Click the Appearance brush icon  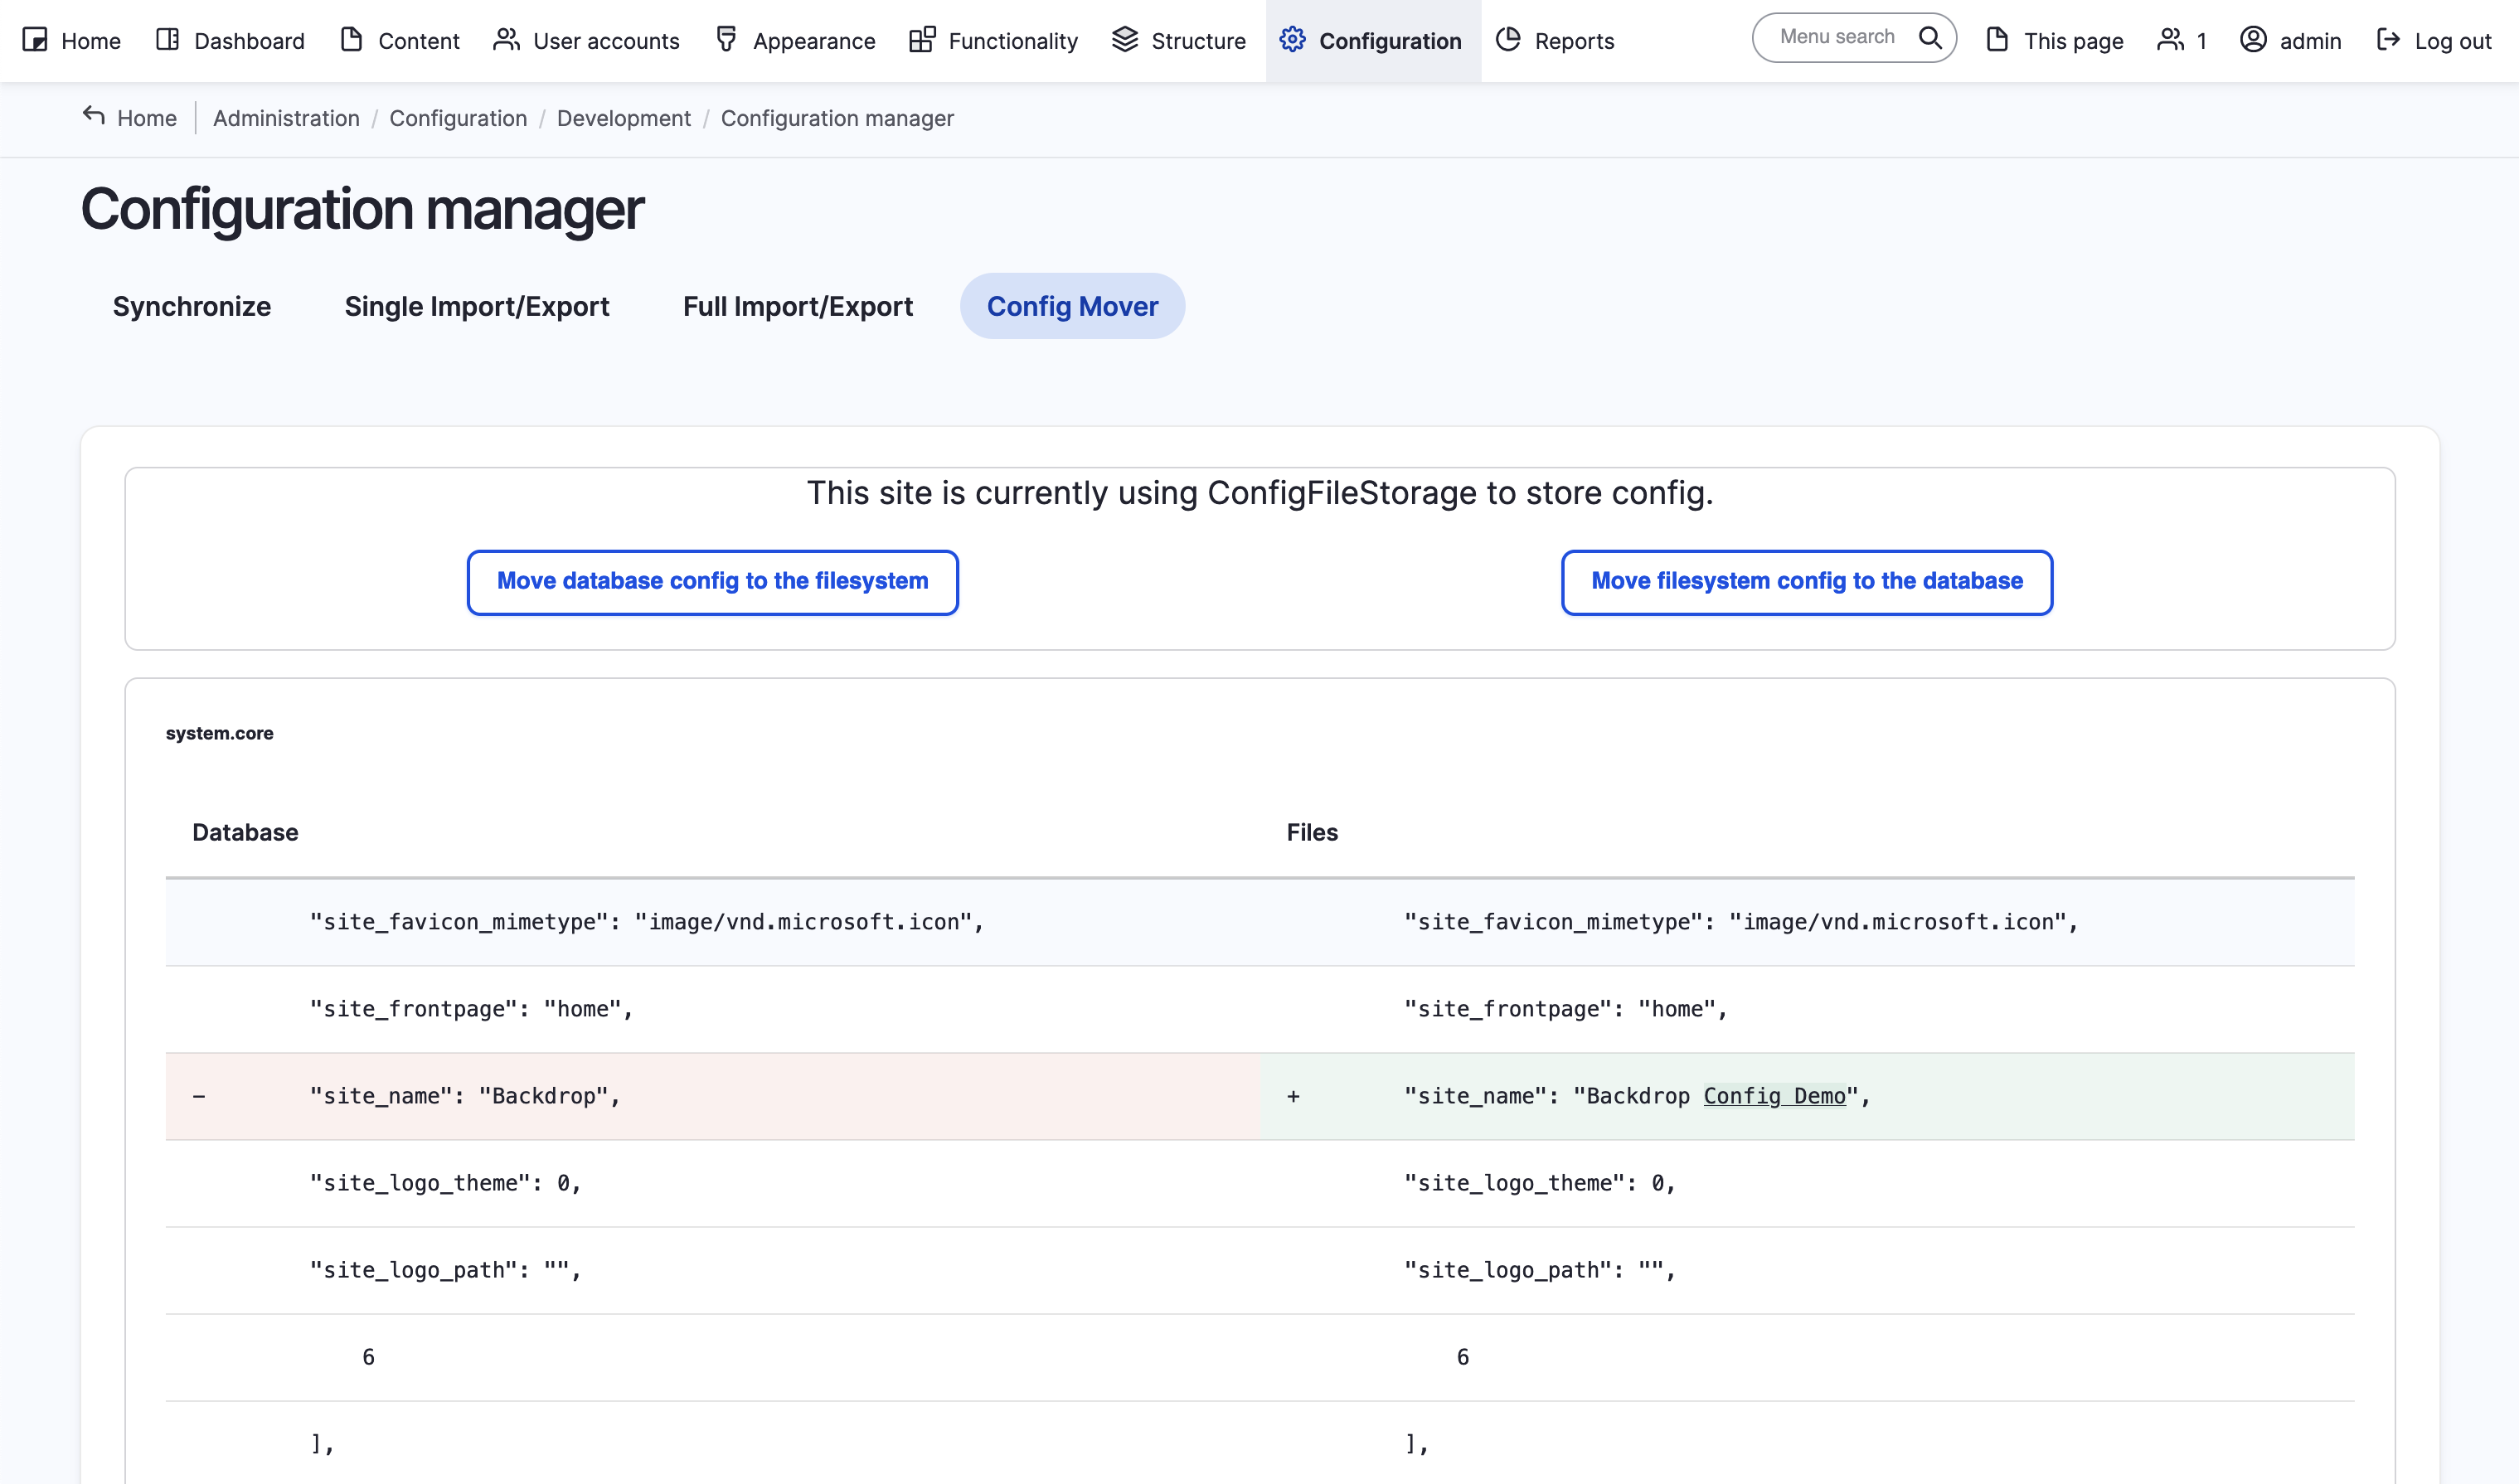pos(727,40)
